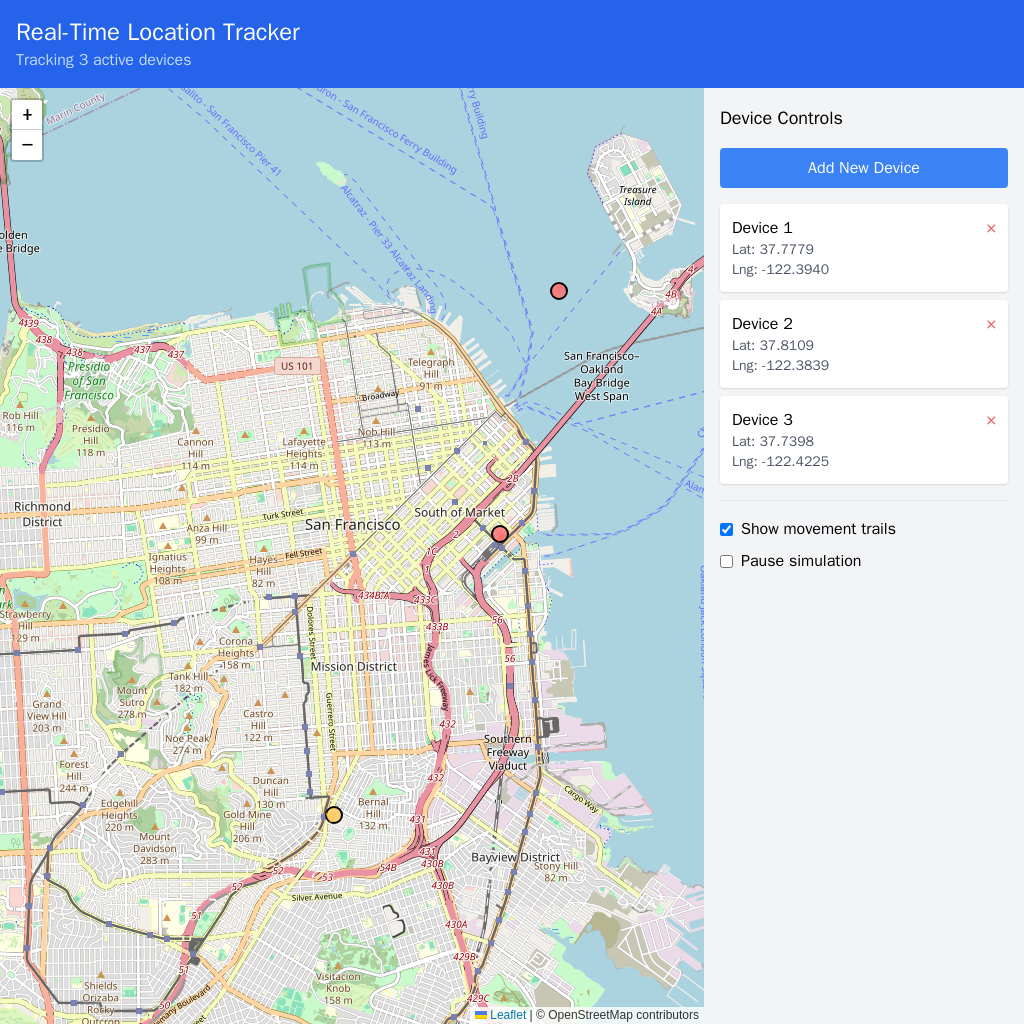Click the Treasure Island label on map
Screen dimensions: 1024x1024
(x=637, y=195)
